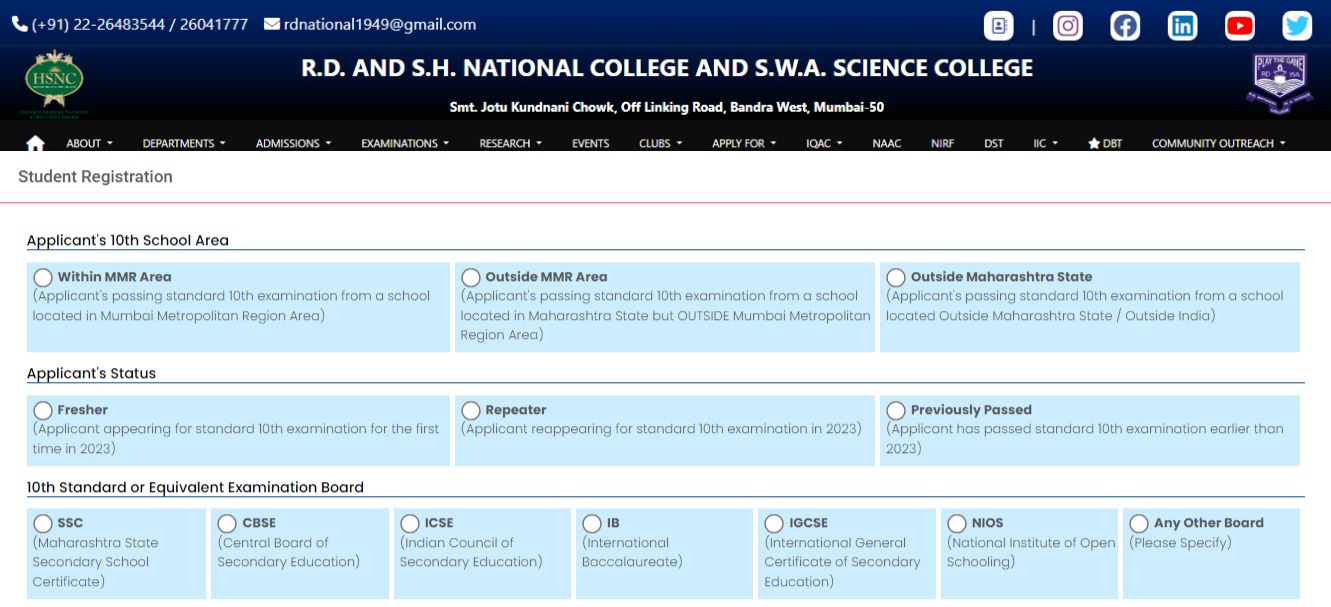The width and height of the screenshot is (1331, 607).
Task: Select Fresher applicant status
Action: click(x=43, y=410)
